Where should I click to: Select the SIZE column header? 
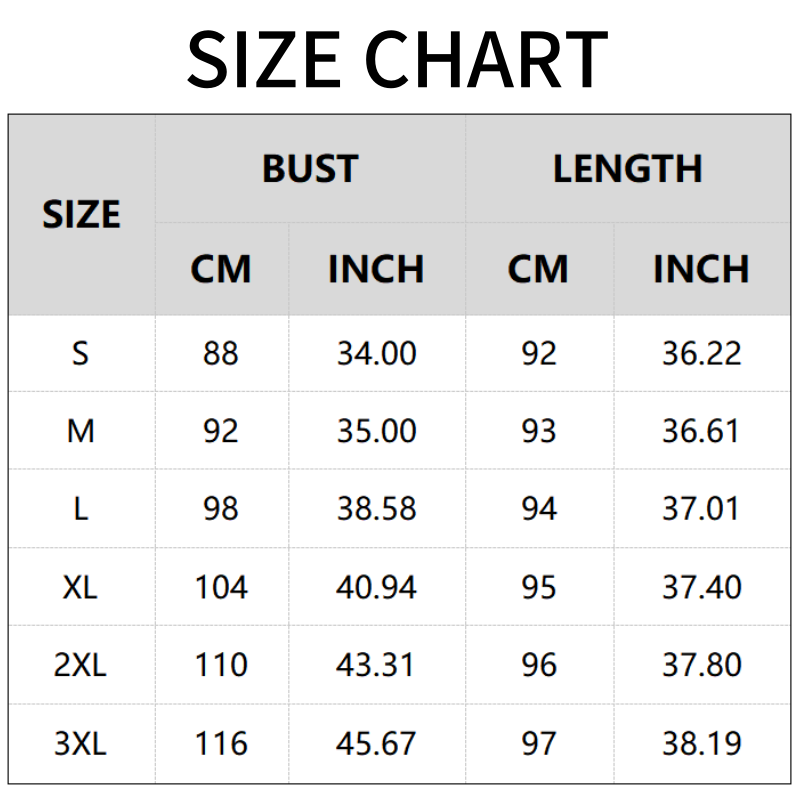[x=81, y=215]
